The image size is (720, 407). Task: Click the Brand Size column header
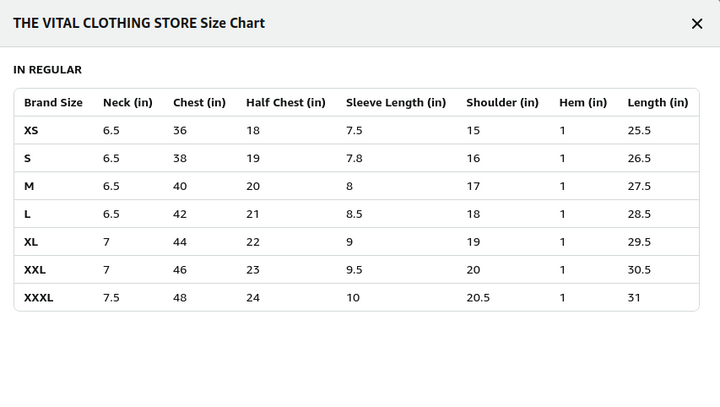tap(53, 103)
